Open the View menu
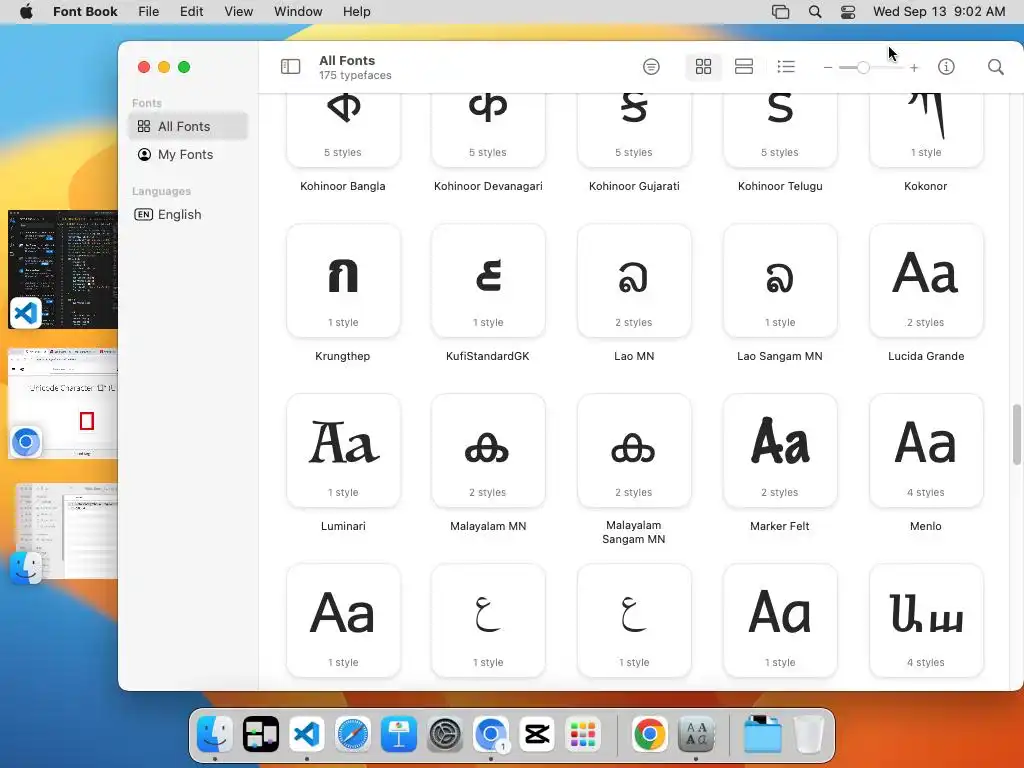Image resolution: width=1024 pixels, height=768 pixels. click(x=238, y=11)
